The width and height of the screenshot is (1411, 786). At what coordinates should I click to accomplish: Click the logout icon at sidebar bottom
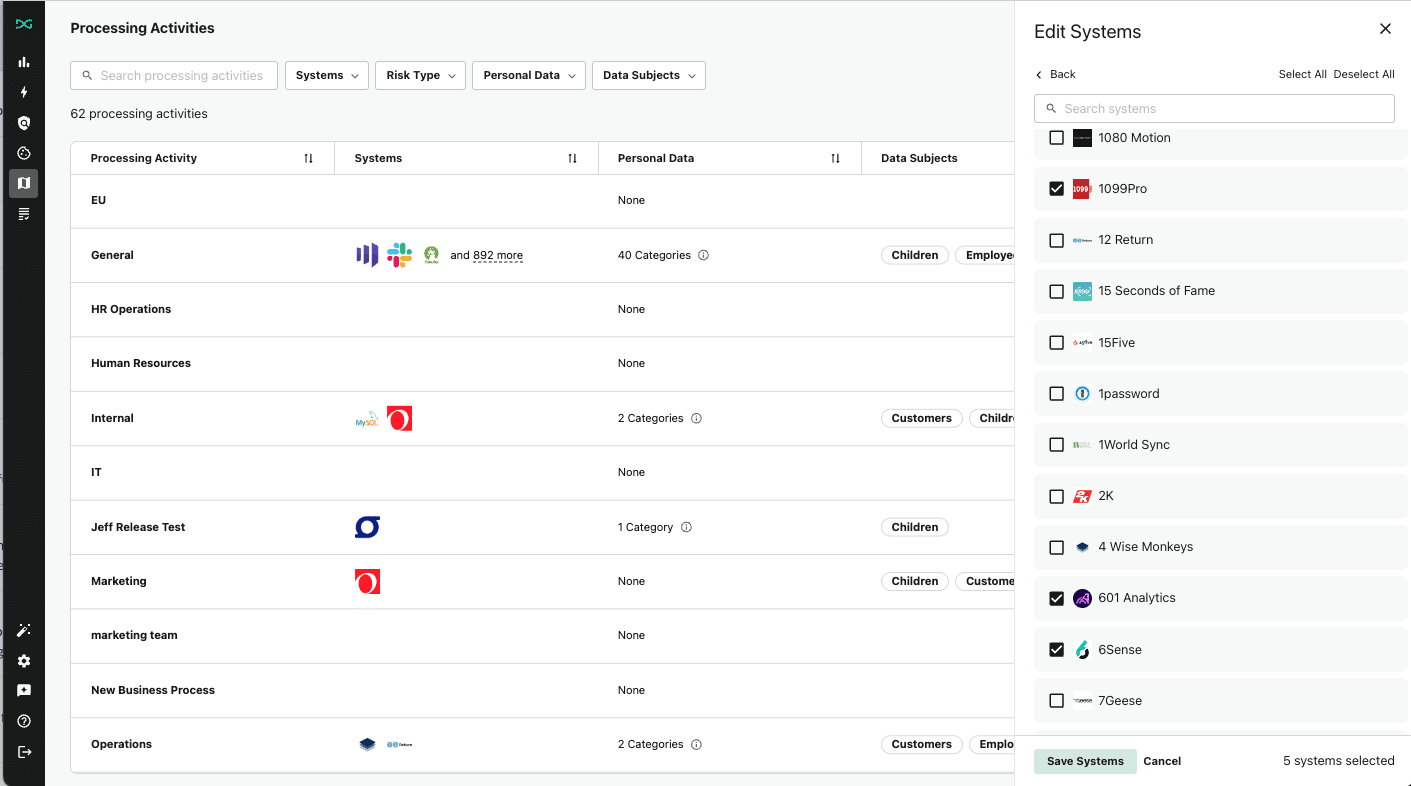tap(24, 752)
